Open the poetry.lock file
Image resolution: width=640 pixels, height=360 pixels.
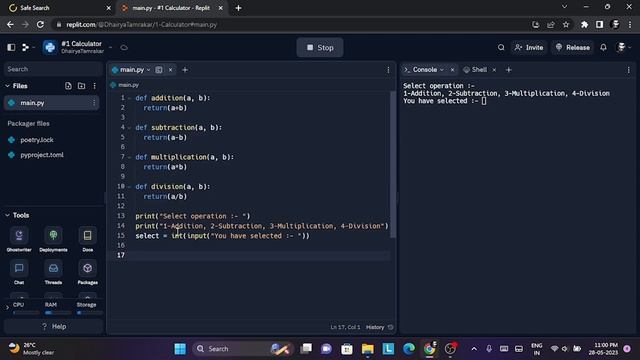(37, 140)
